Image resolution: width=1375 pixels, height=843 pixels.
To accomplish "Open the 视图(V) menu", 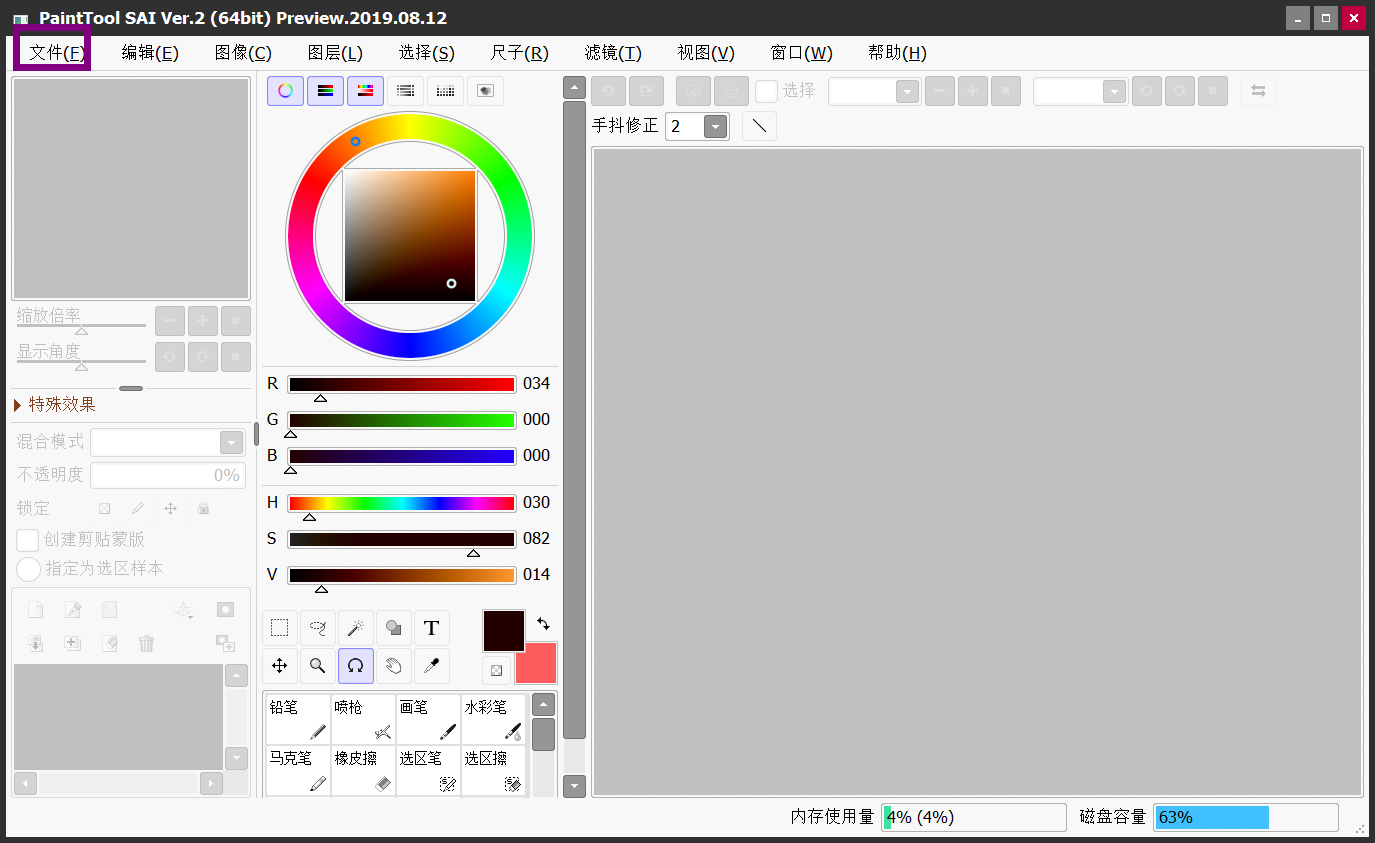I will click(706, 53).
